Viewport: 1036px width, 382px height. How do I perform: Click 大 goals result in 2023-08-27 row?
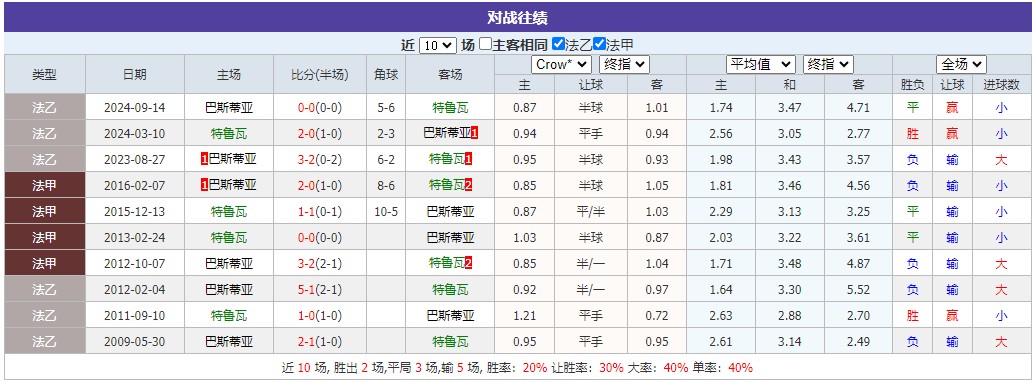tap(1002, 159)
